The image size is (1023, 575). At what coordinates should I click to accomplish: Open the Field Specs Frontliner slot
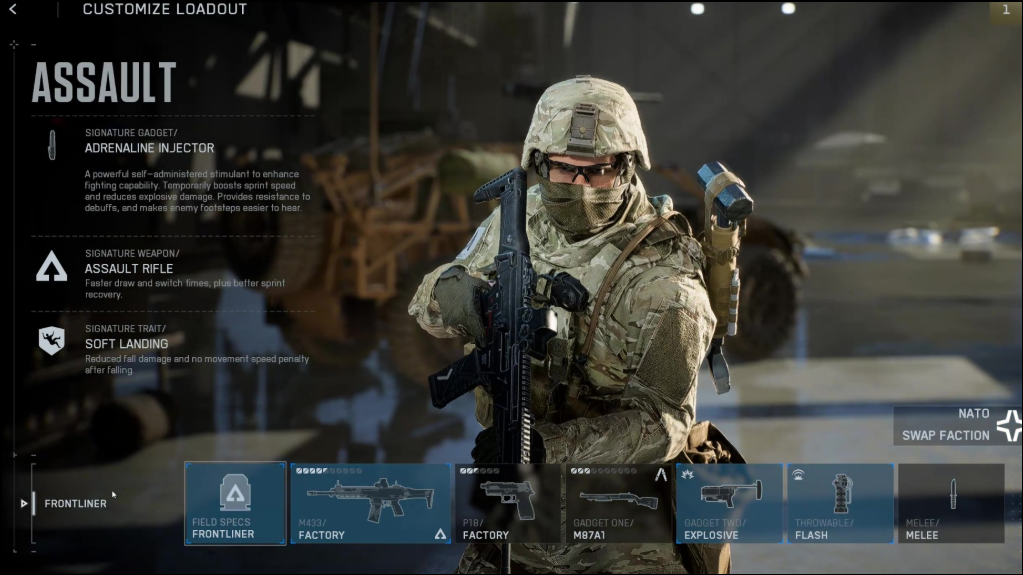pyautogui.click(x=236, y=503)
